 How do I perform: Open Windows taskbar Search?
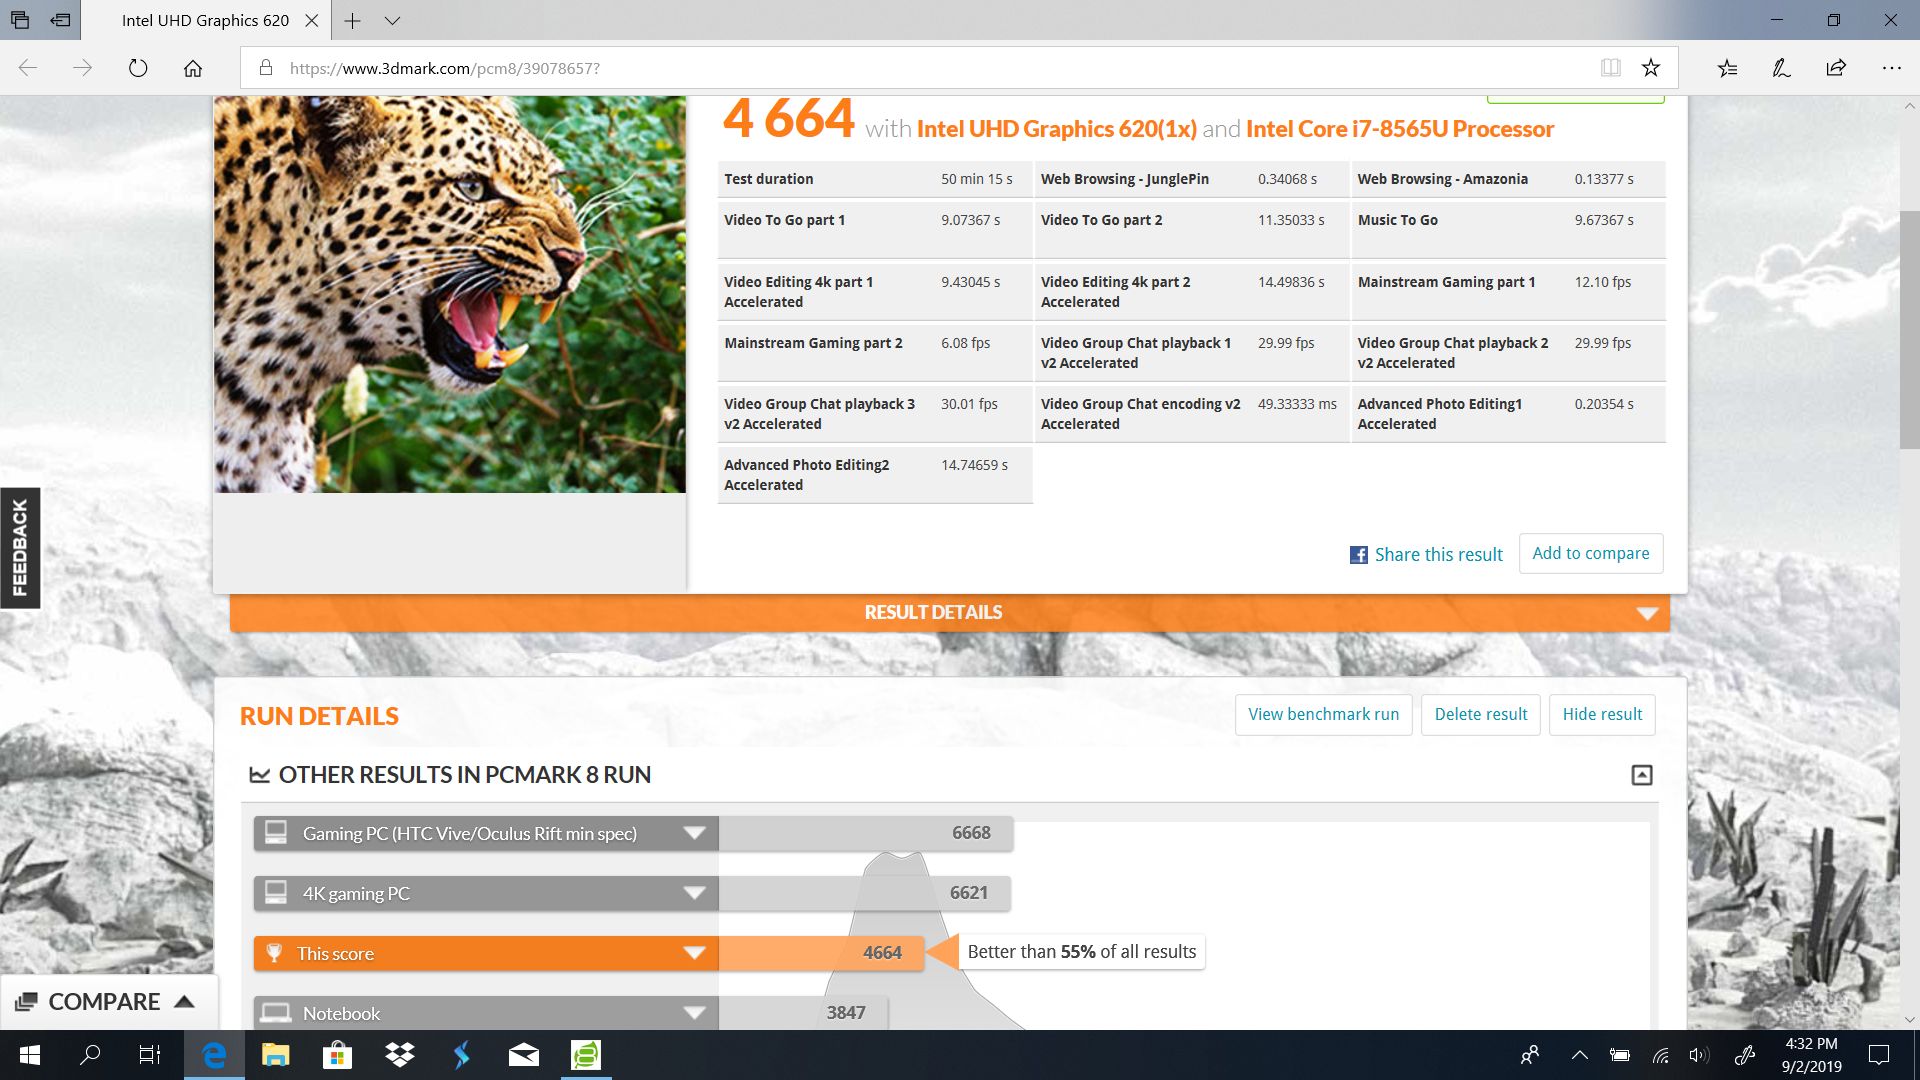pyautogui.click(x=90, y=1055)
